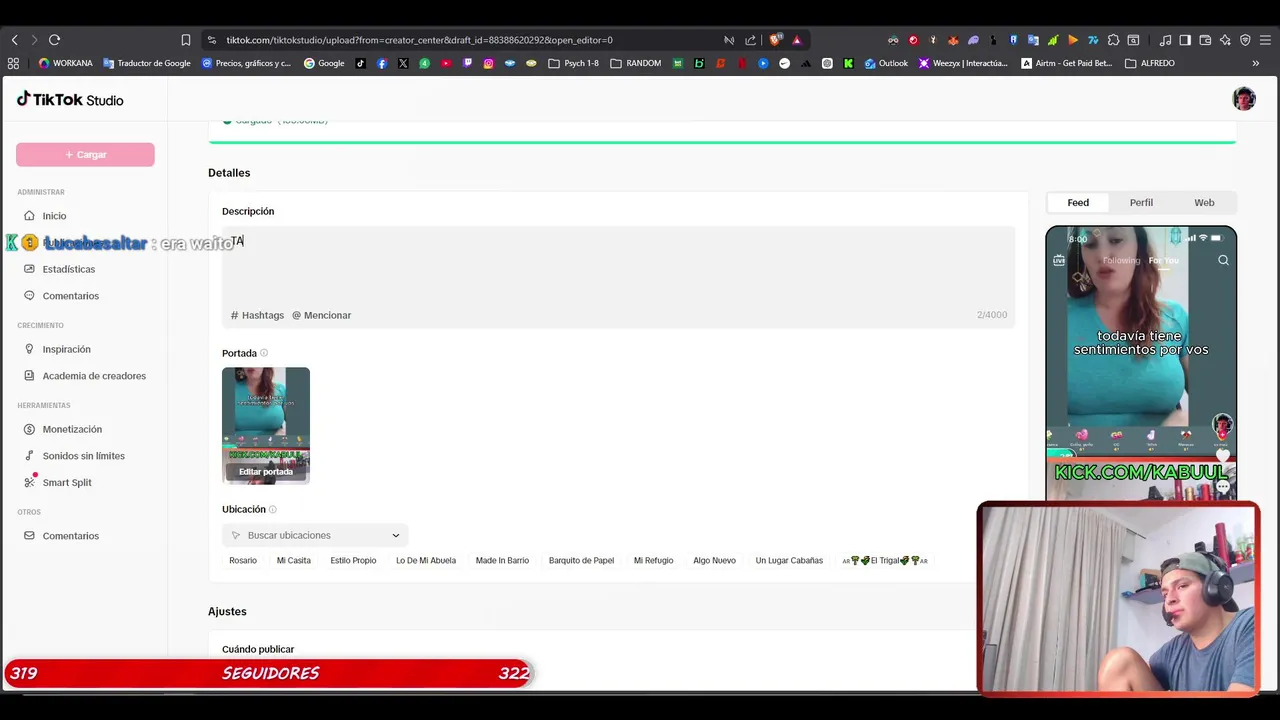Open the Brave Wallet icon

click(x=1205, y=40)
